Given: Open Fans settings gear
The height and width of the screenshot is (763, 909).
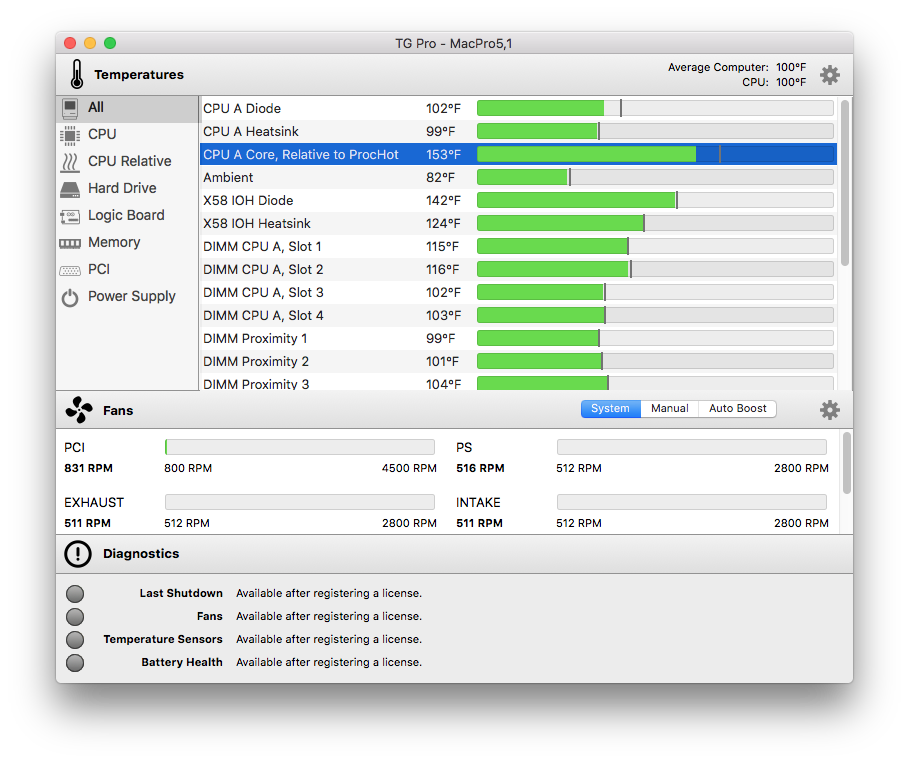Looking at the screenshot, I should 830,410.
